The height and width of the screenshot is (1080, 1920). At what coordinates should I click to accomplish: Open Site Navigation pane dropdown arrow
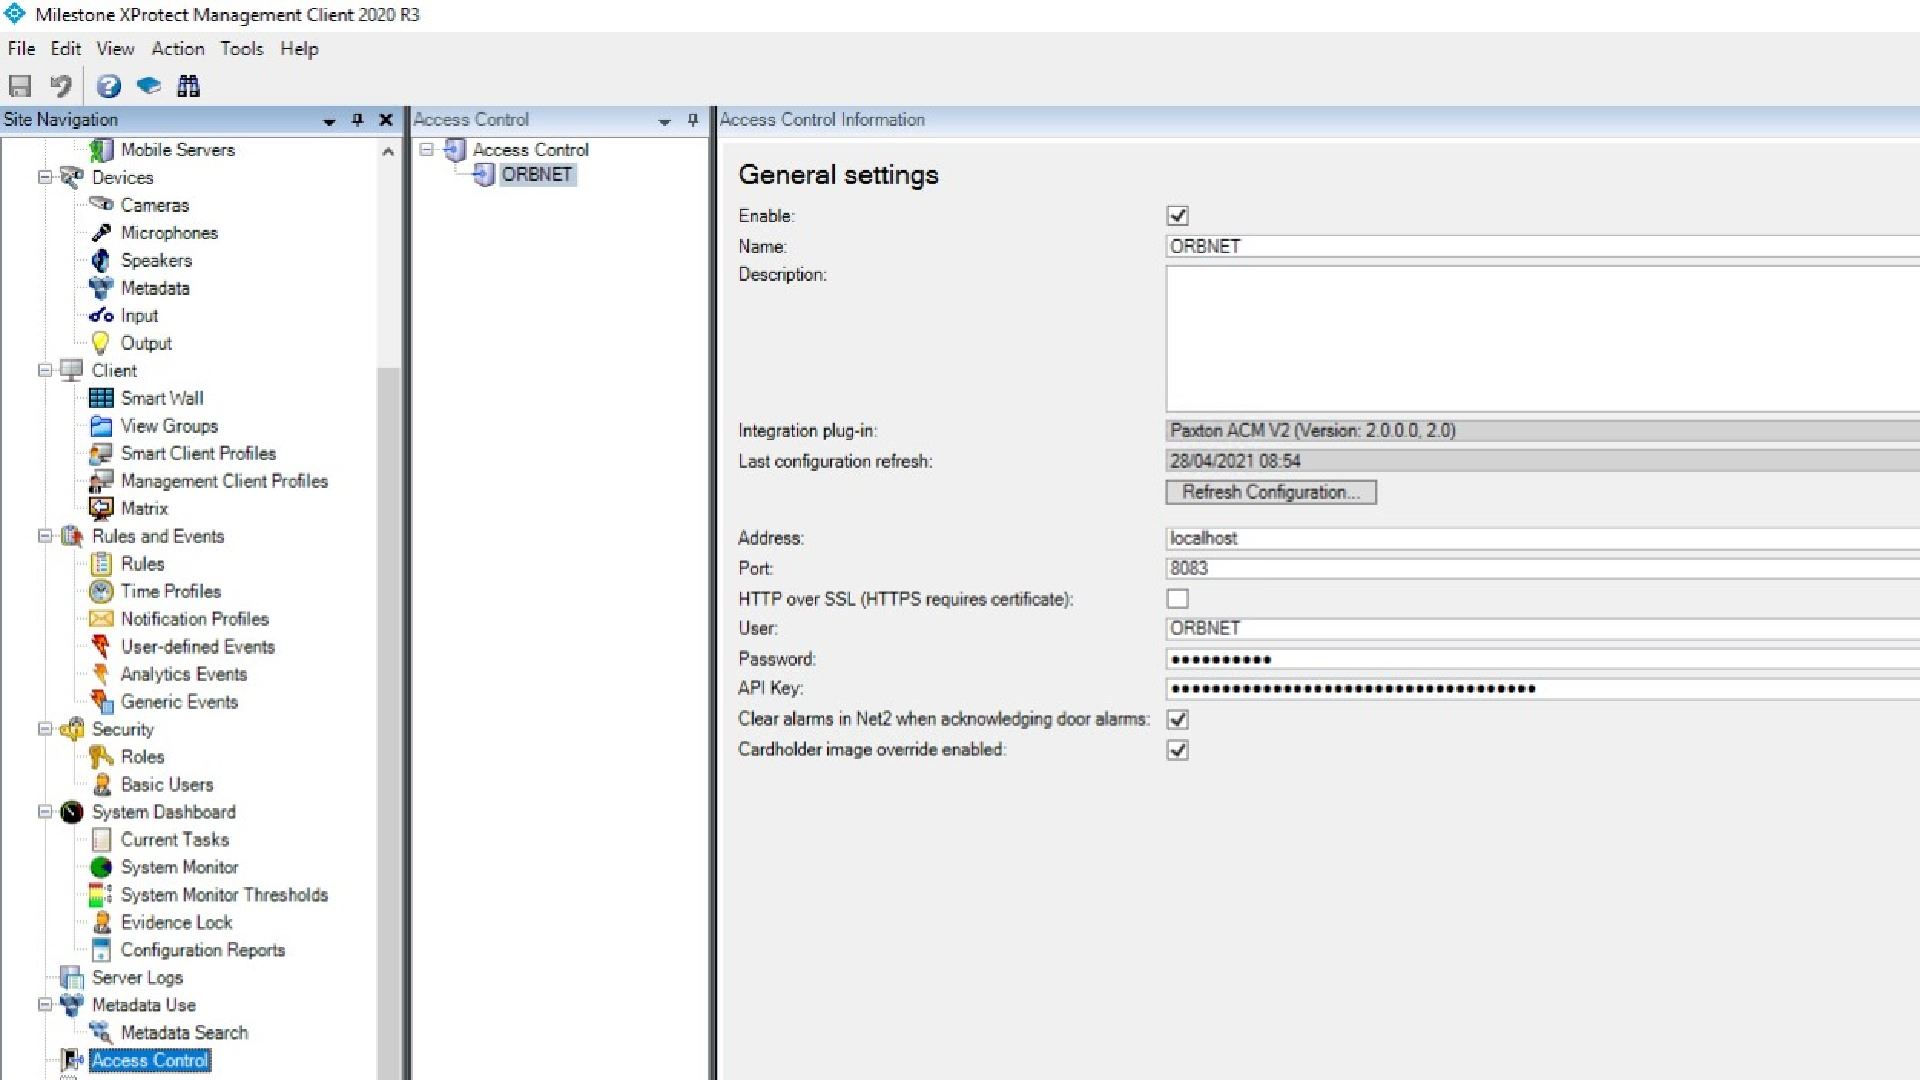tap(329, 121)
